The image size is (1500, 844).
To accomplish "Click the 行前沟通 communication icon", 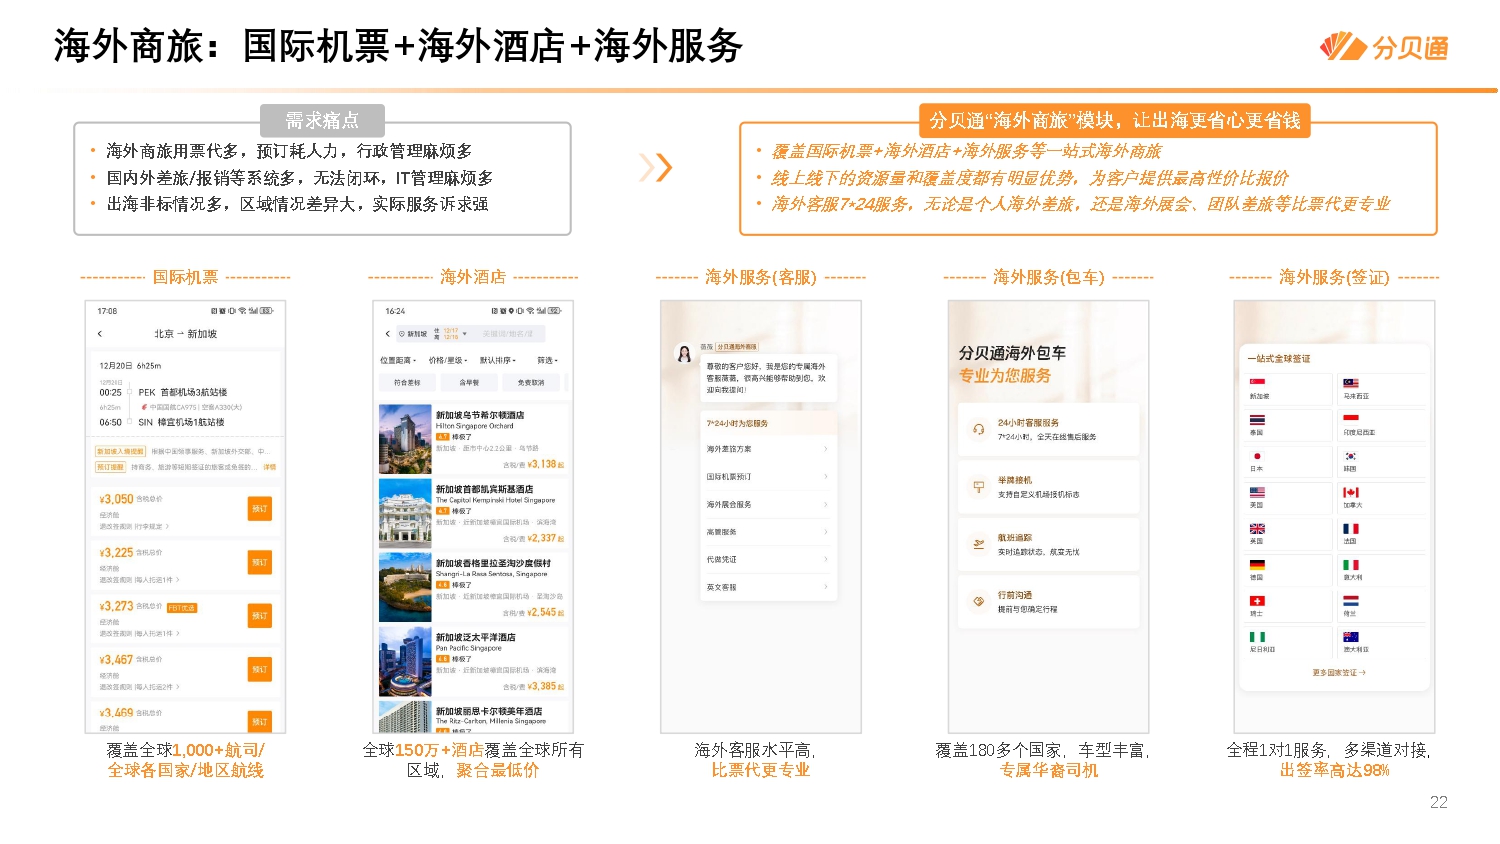I will [978, 600].
